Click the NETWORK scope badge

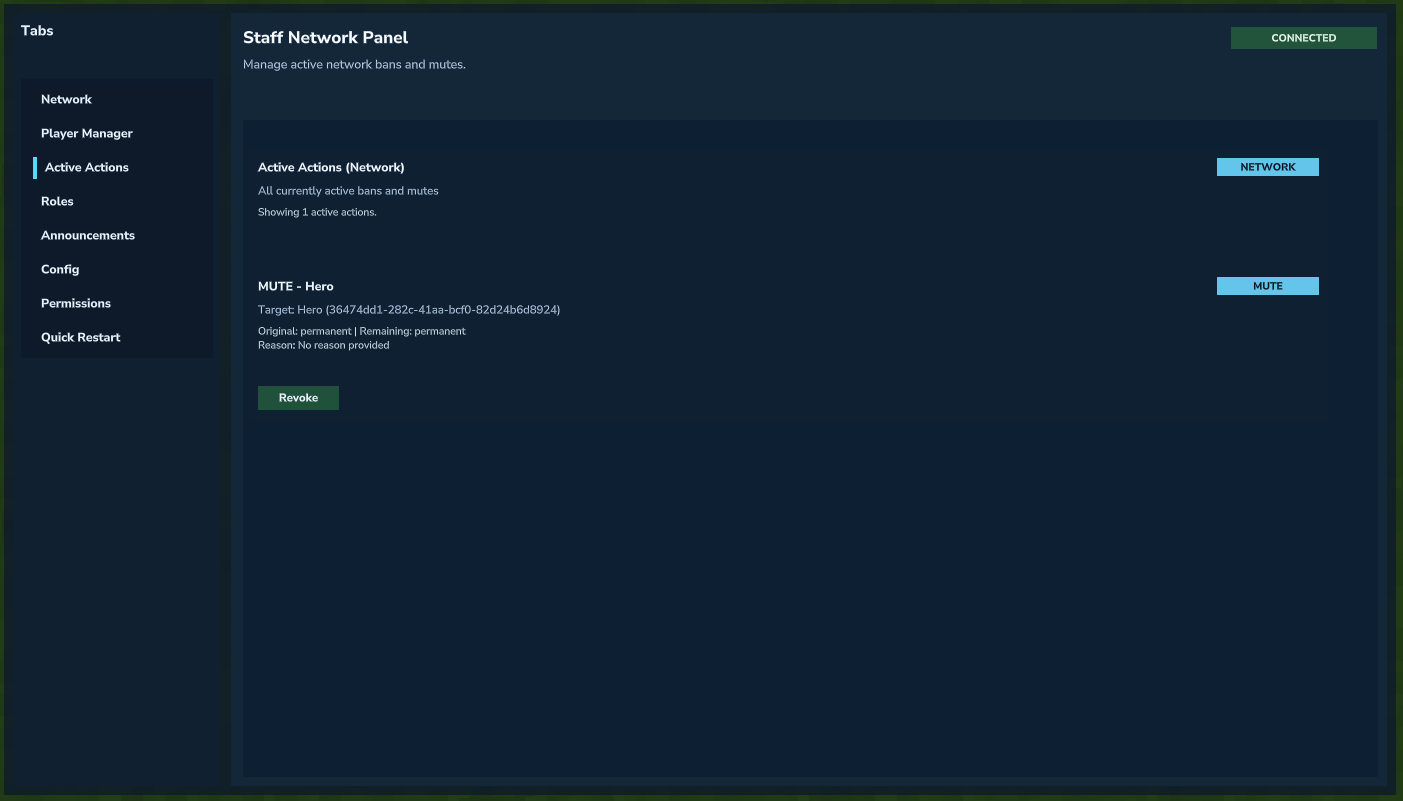point(1267,167)
